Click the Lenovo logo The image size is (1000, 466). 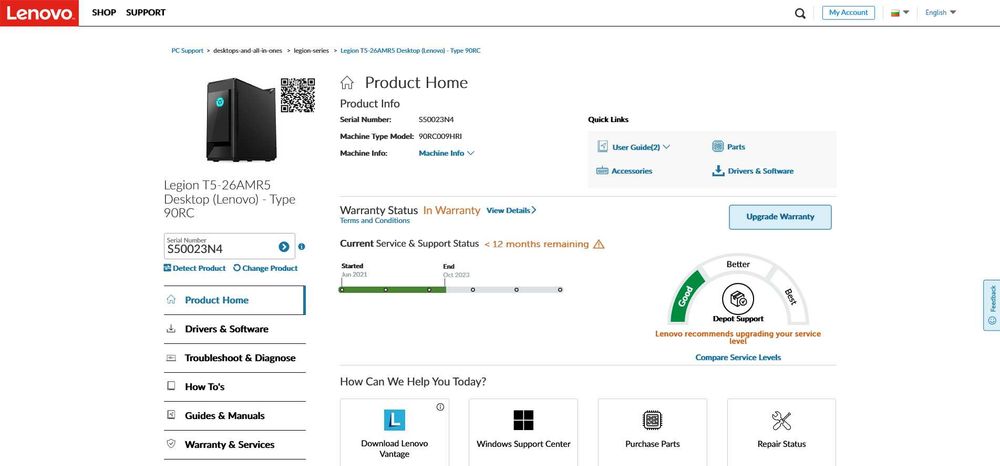tap(38, 13)
